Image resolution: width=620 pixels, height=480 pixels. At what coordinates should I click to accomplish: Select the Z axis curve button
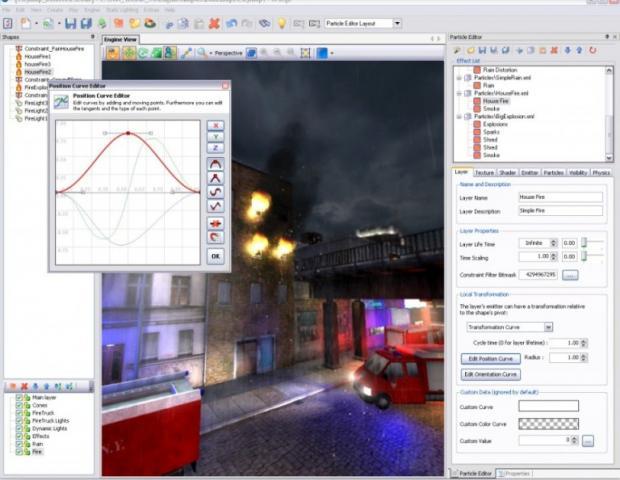click(x=215, y=147)
